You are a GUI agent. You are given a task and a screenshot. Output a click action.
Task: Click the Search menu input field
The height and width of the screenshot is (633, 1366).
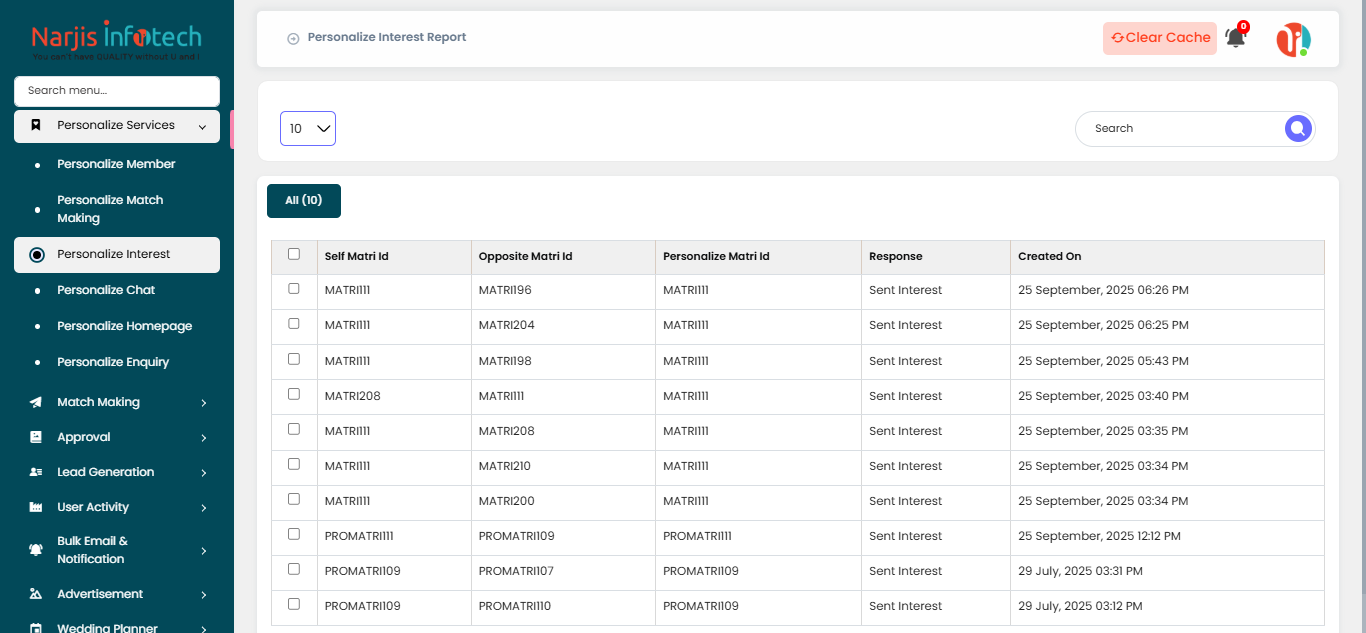point(117,90)
